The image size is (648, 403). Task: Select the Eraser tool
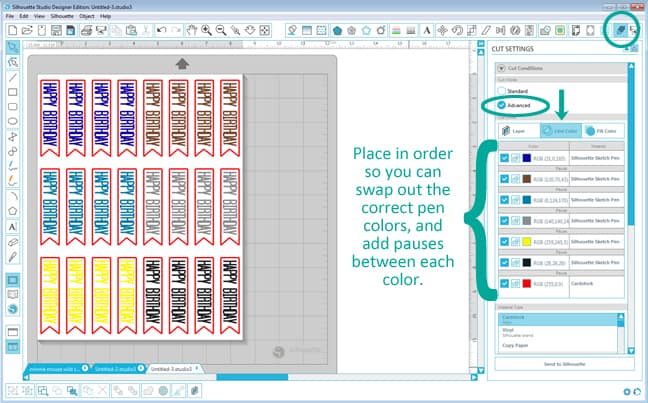pyautogui.click(x=13, y=241)
